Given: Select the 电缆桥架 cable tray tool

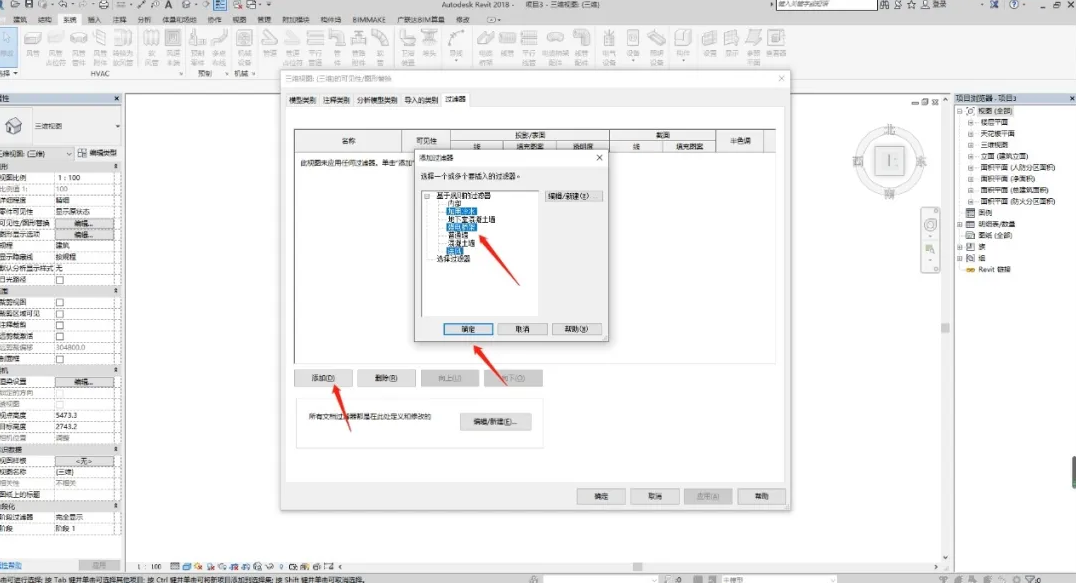Looking at the screenshot, I should pyautogui.click(x=485, y=47).
